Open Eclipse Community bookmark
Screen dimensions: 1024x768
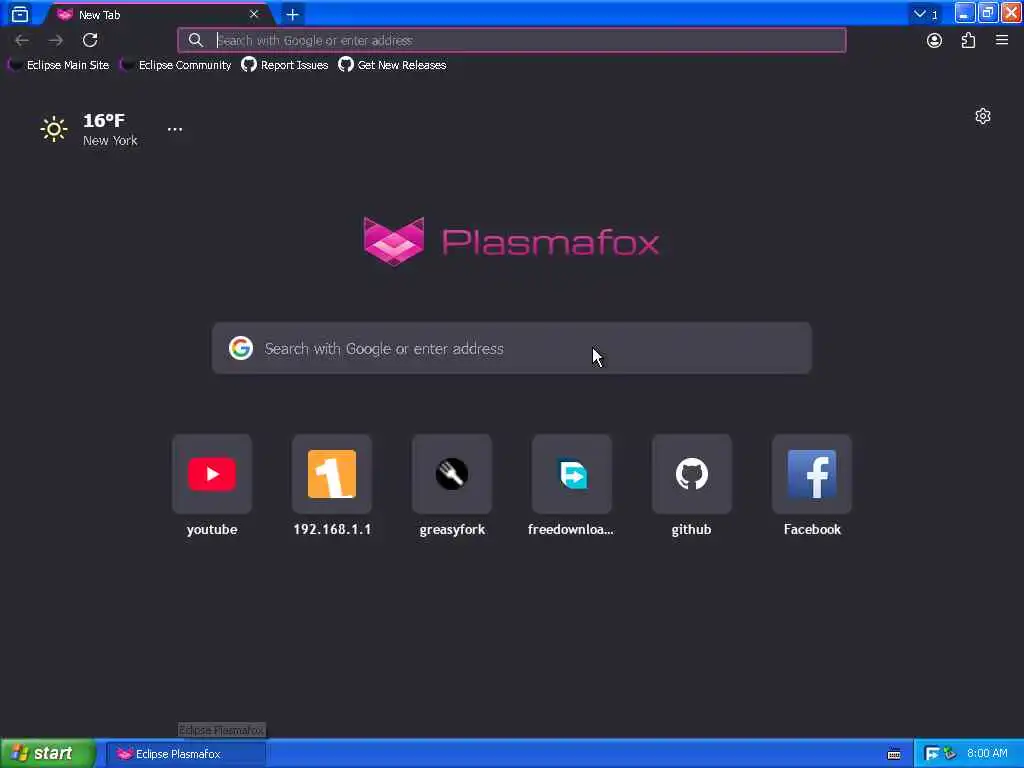176,65
